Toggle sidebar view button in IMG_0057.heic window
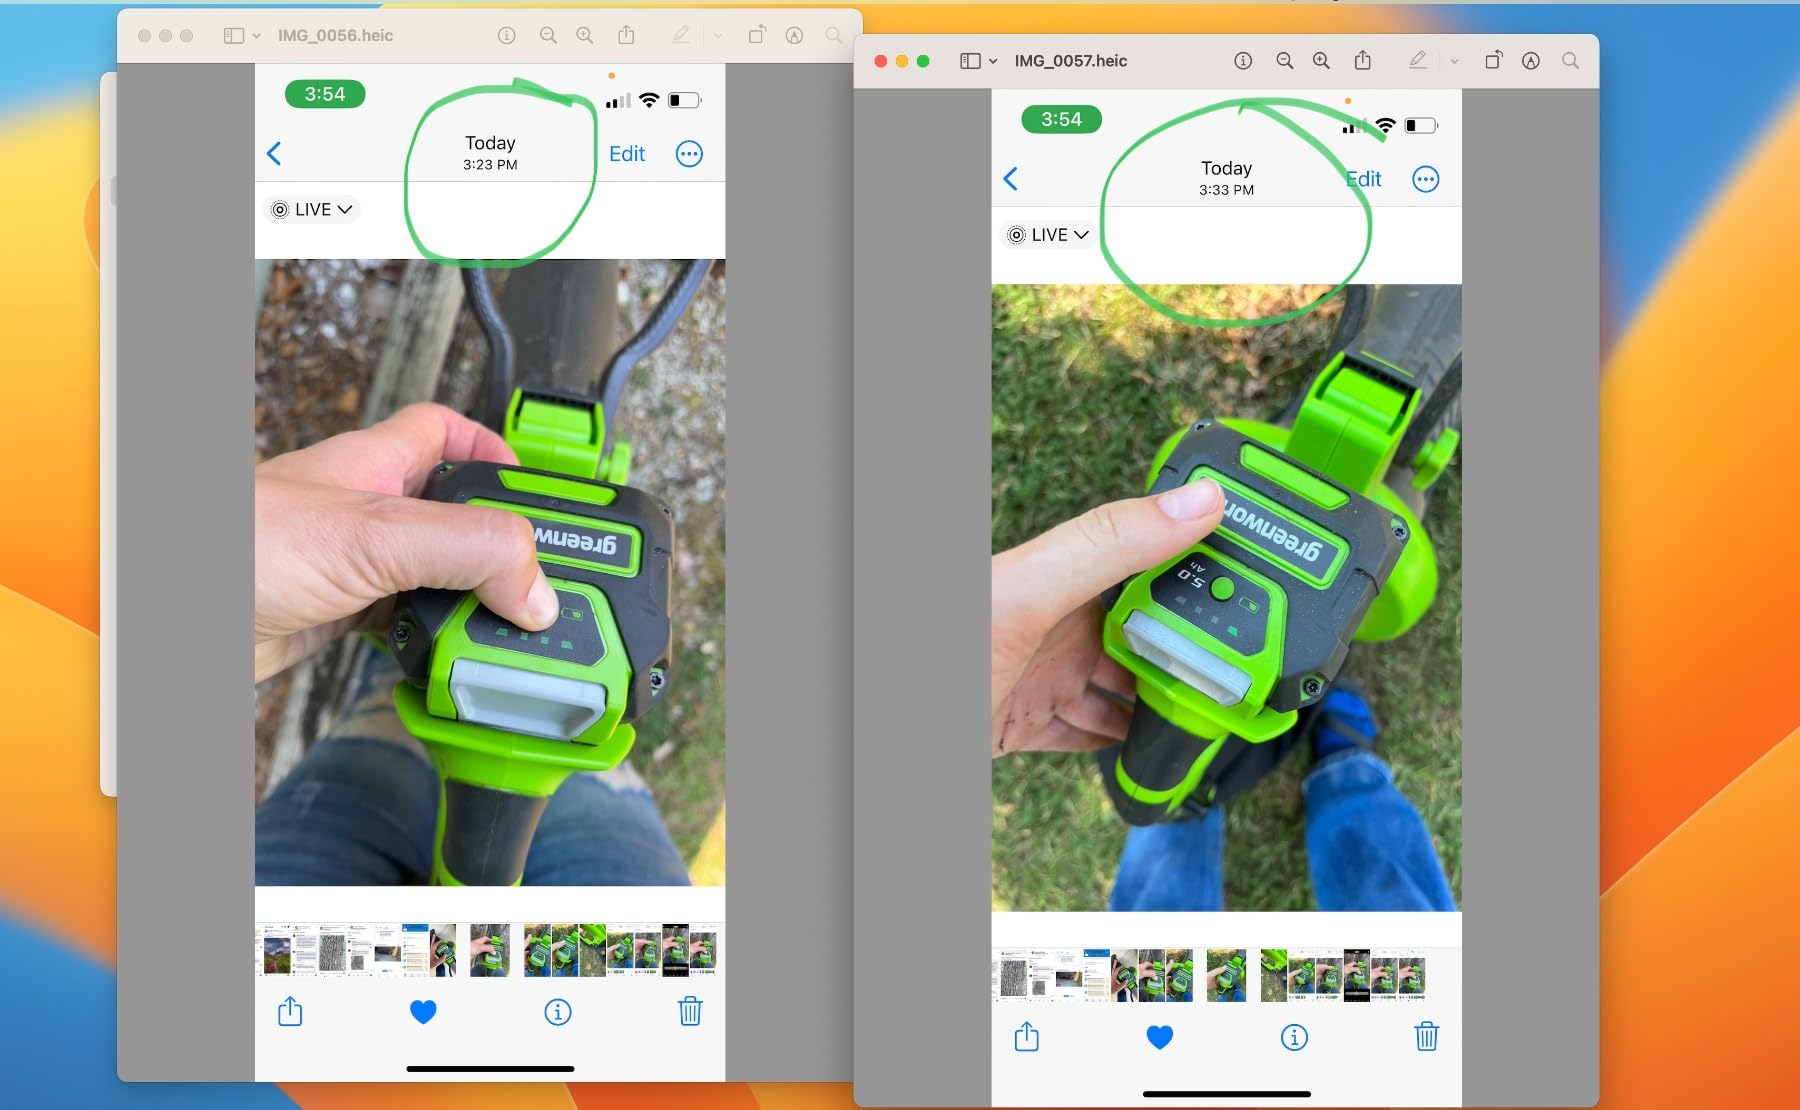 coord(970,61)
